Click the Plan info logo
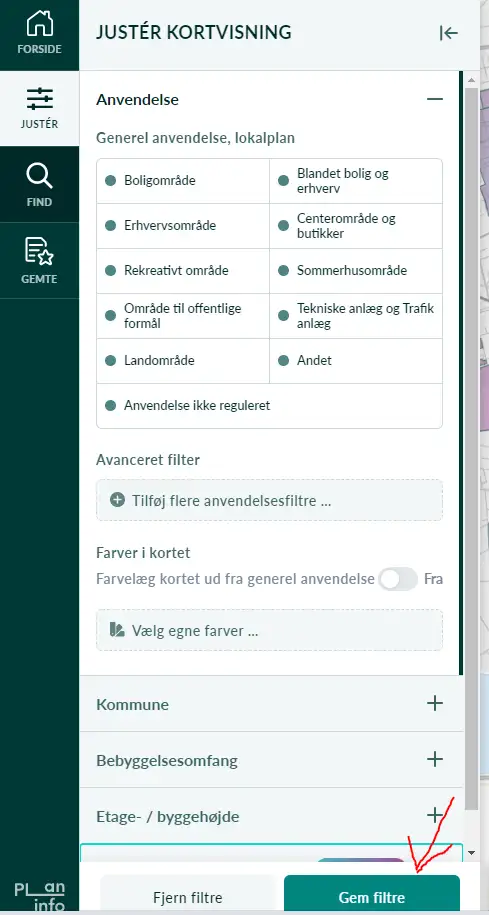Image resolution: width=489 pixels, height=915 pixels. click(x=39, y=895)
